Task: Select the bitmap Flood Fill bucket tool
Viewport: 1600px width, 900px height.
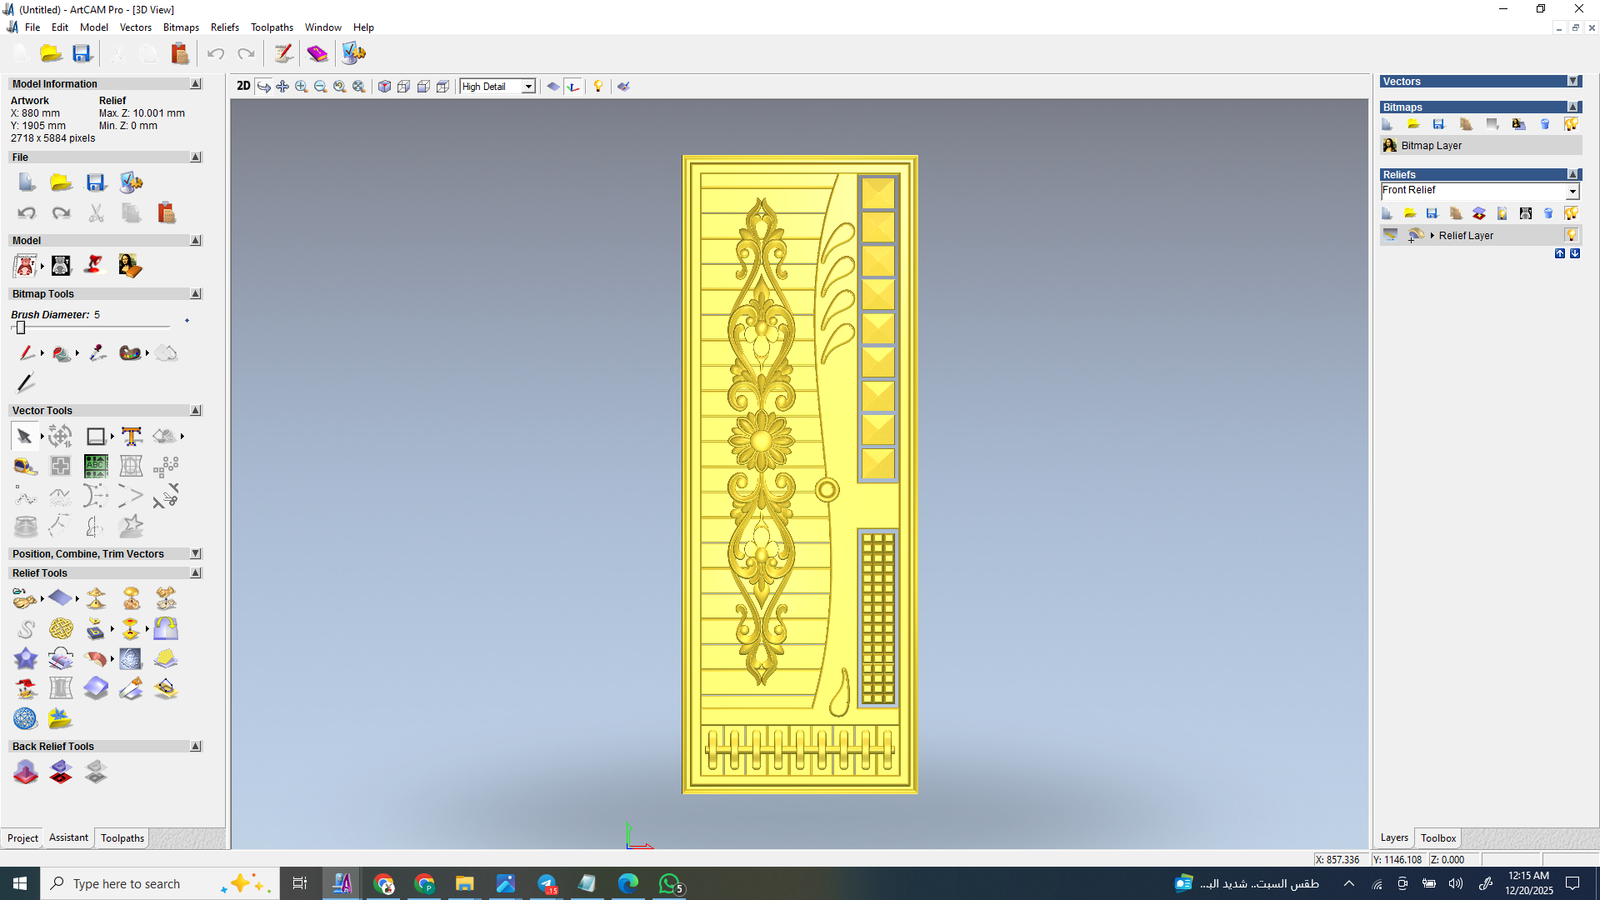Action: (x=62, y=353)
